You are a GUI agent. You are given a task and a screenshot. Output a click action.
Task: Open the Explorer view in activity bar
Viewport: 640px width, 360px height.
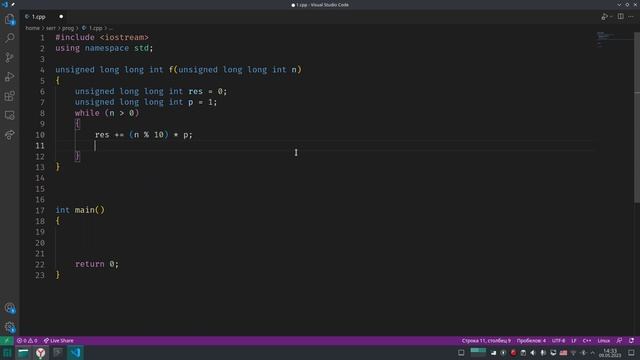click(9, 19)
